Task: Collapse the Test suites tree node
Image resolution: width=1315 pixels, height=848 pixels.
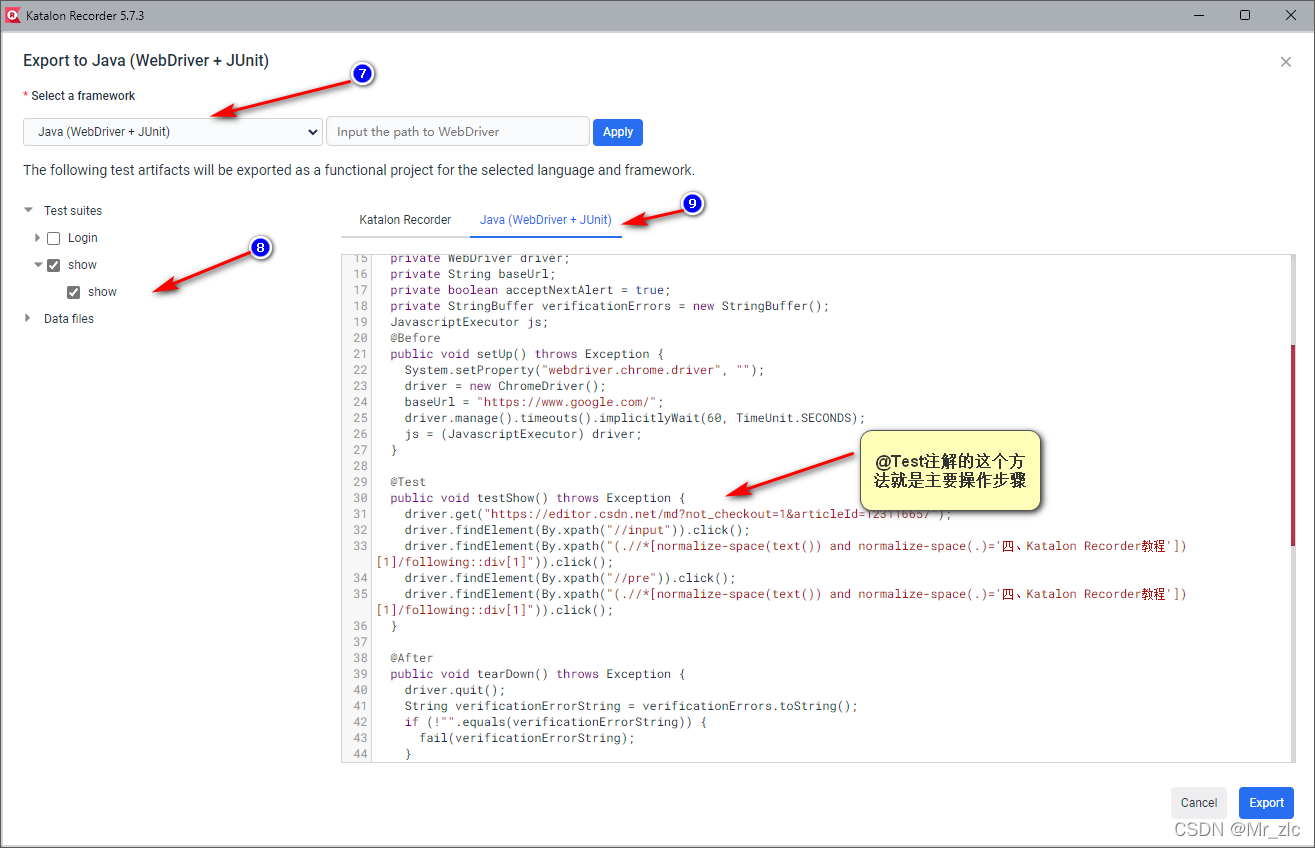Action: (28, 211)
